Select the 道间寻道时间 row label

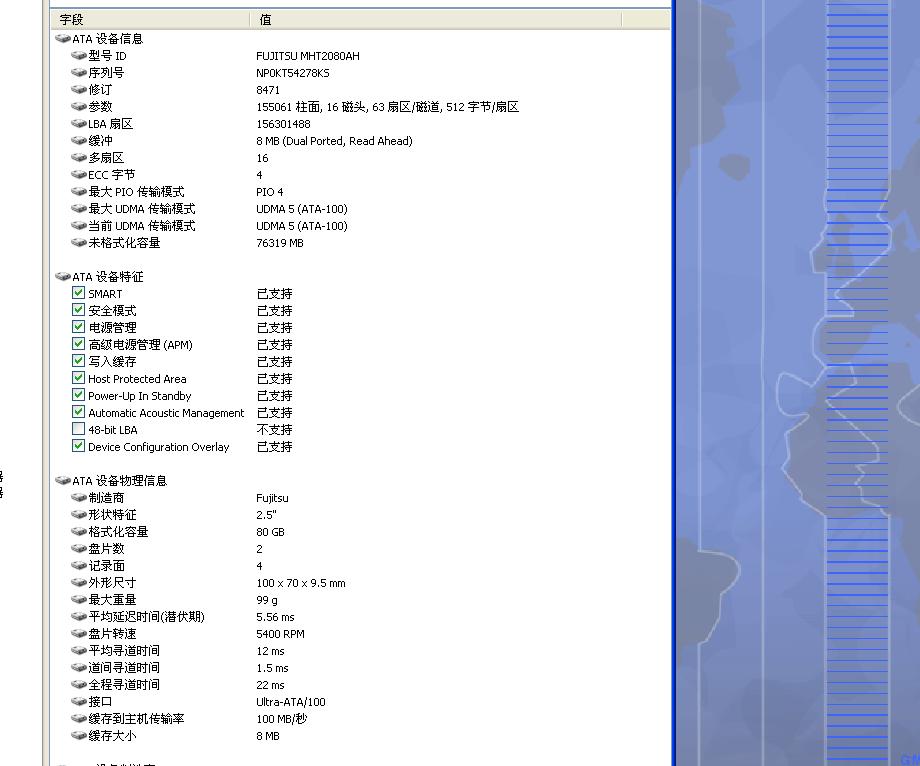(124, 668)
